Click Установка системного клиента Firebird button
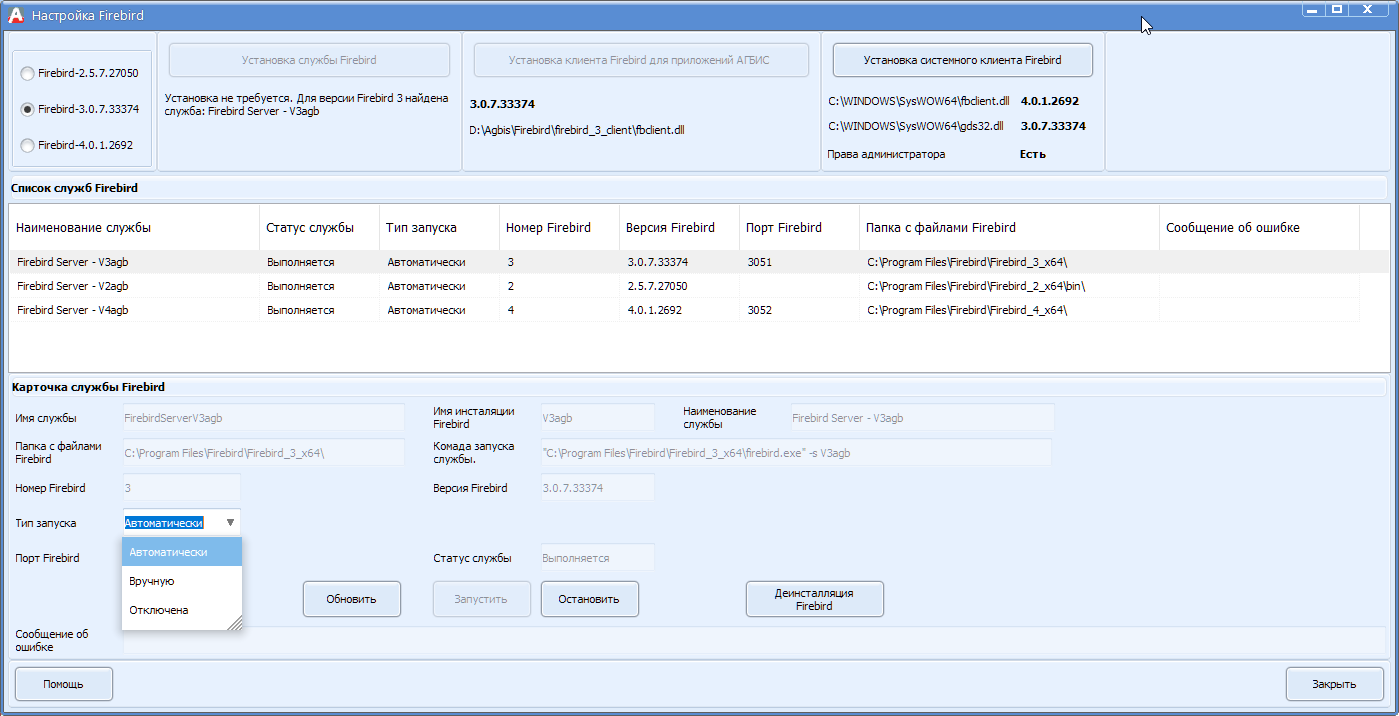 point(962,60)
